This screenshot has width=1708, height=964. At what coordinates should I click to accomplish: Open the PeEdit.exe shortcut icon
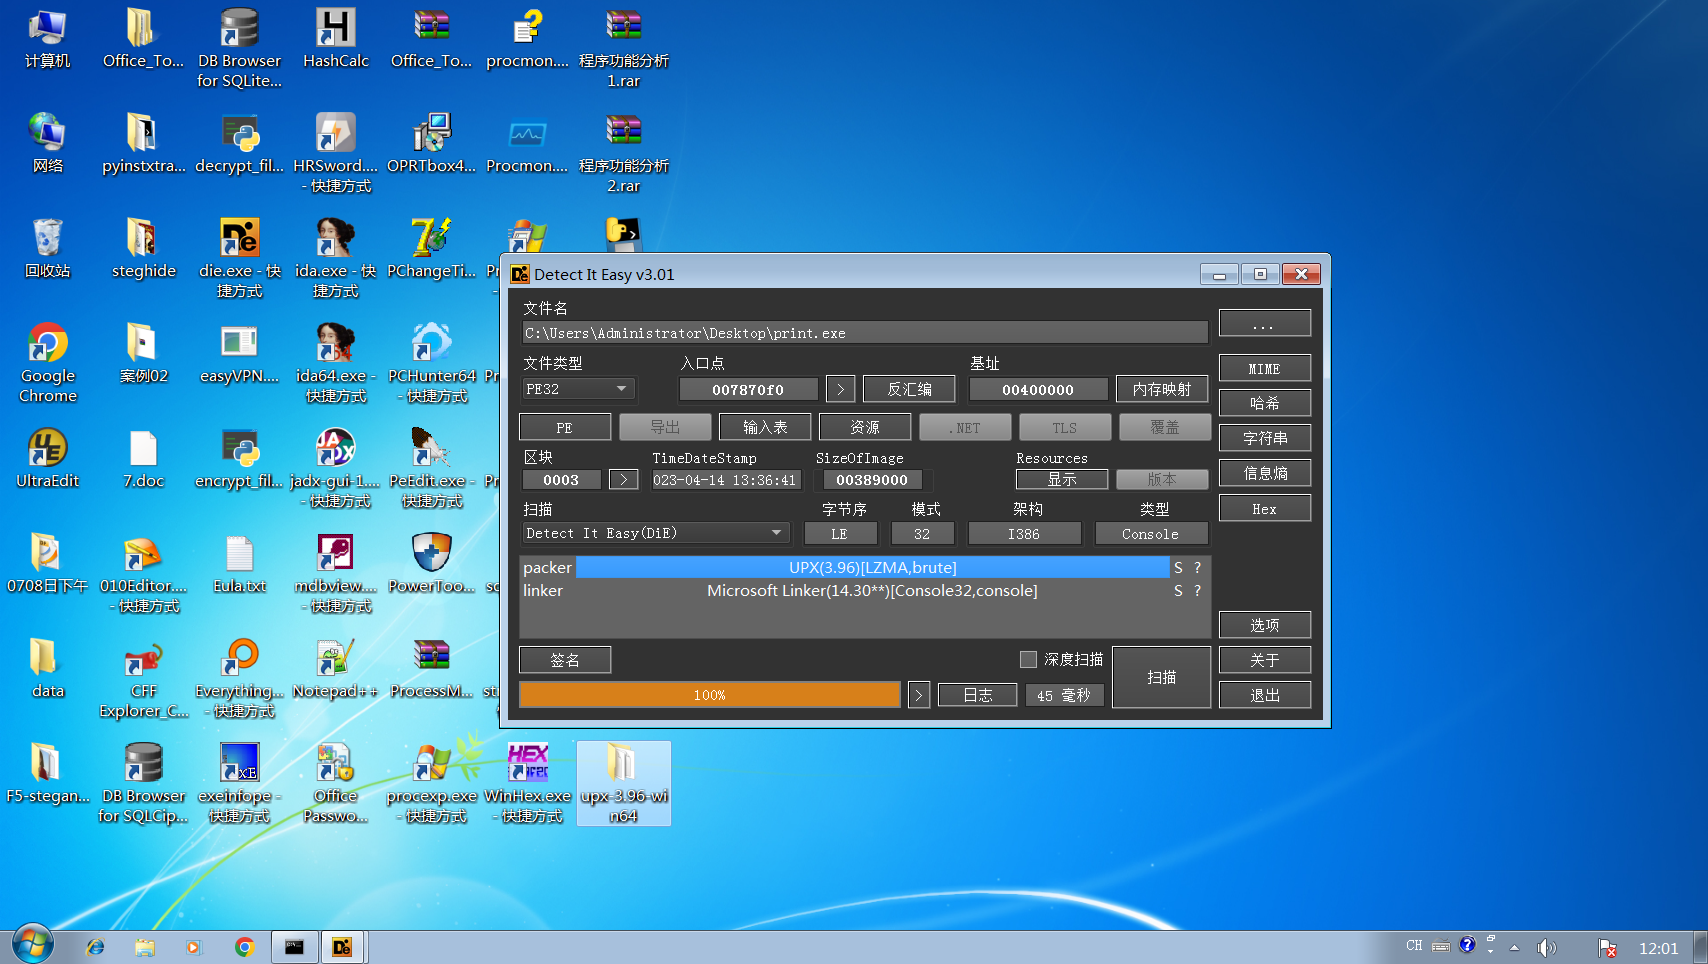[x=432, y=468]
